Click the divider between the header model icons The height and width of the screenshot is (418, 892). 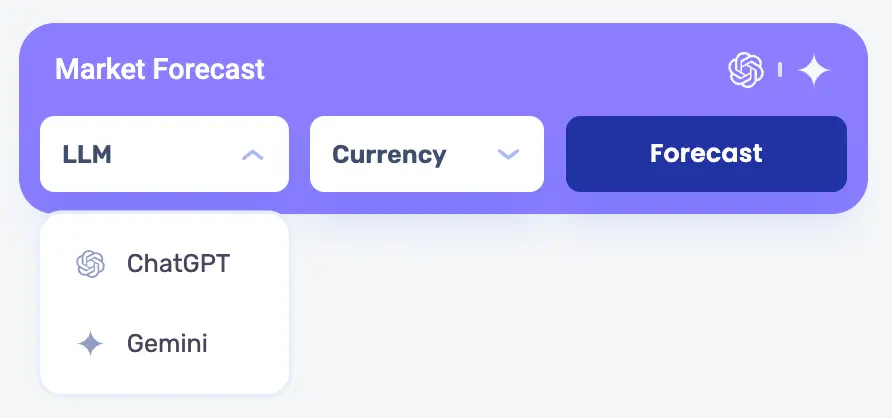click(780, 70)
